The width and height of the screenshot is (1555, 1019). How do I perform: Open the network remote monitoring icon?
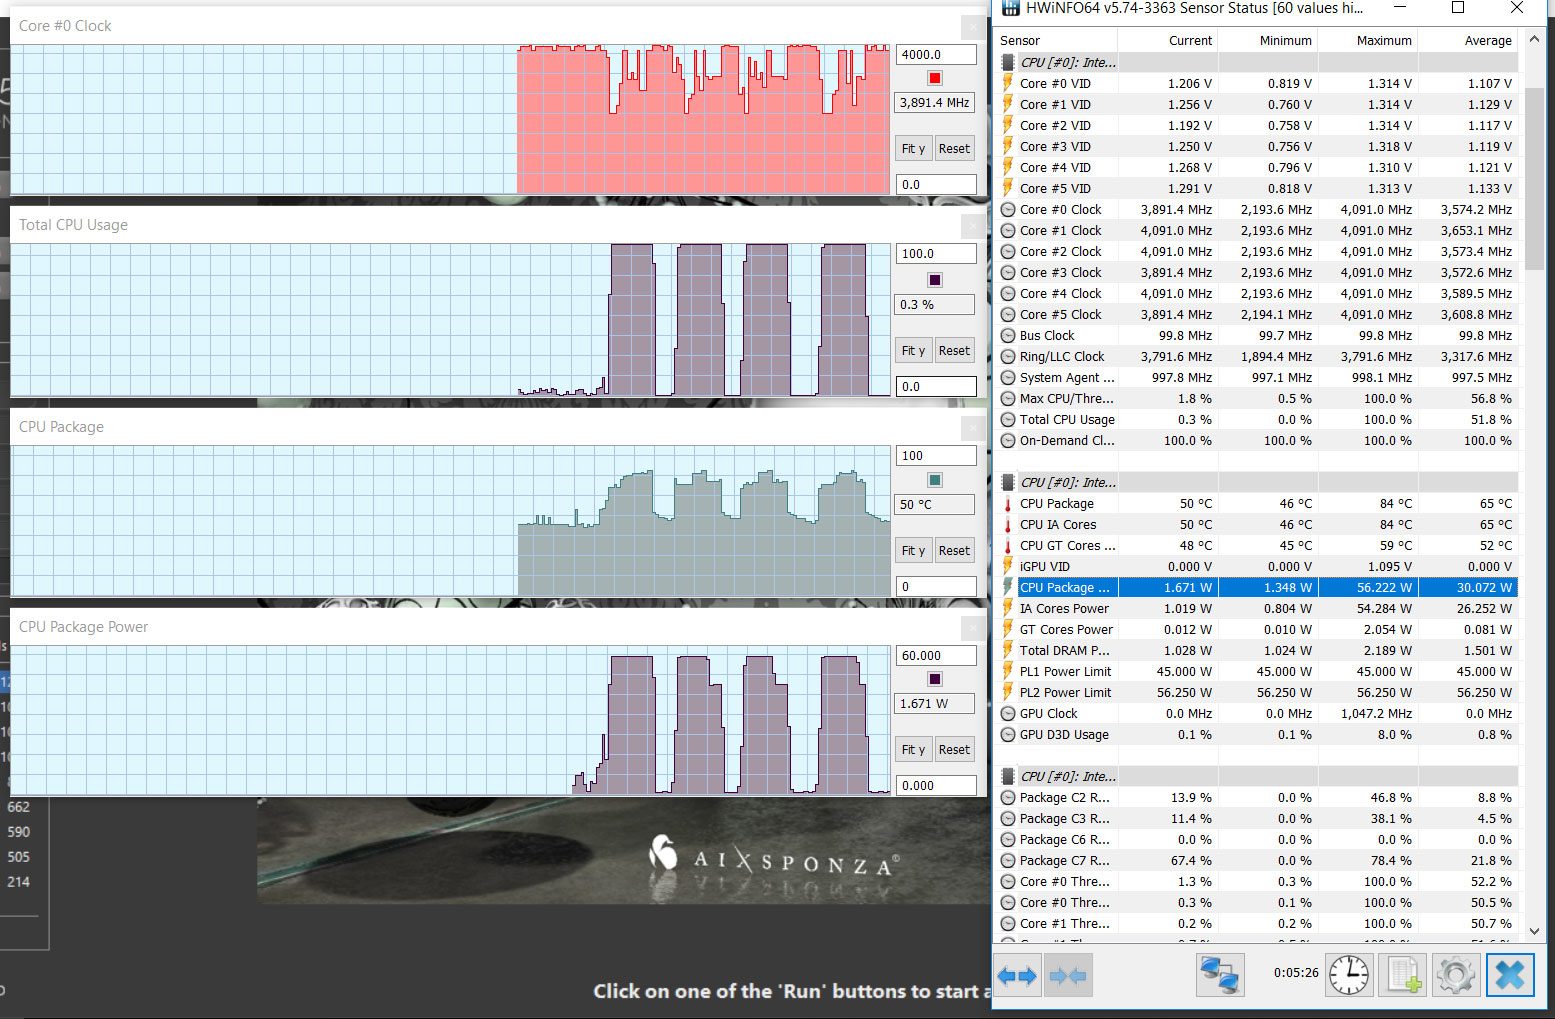(1220, 975)
